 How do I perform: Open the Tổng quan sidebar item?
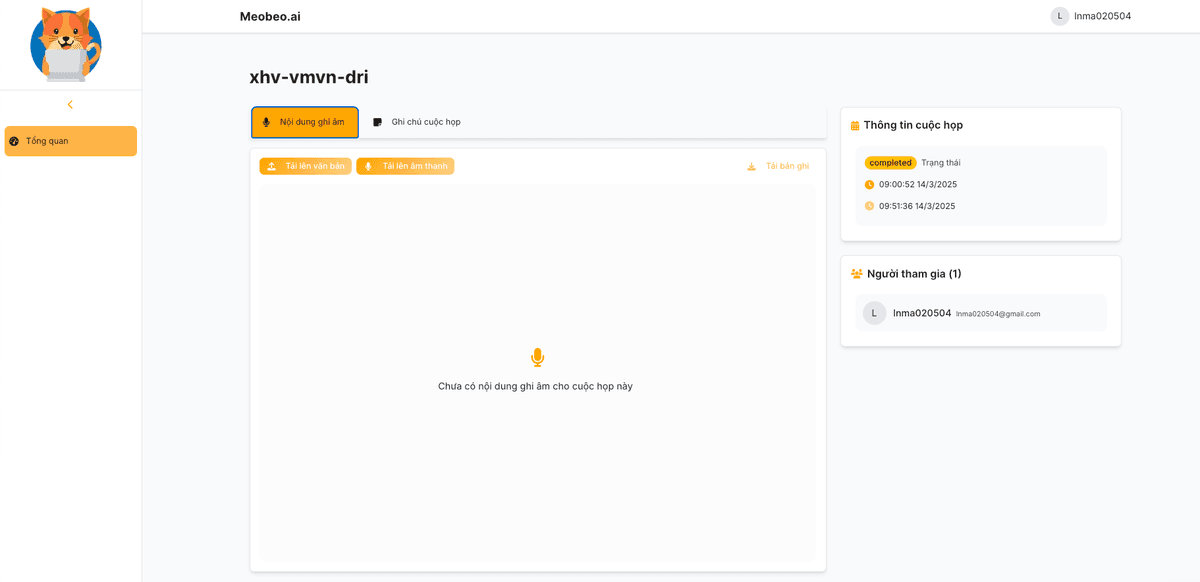click(x=70, y=141)
